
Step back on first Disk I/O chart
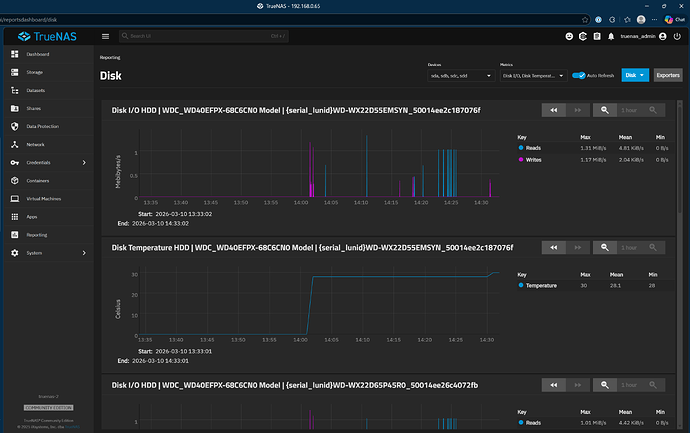[554, 110]
